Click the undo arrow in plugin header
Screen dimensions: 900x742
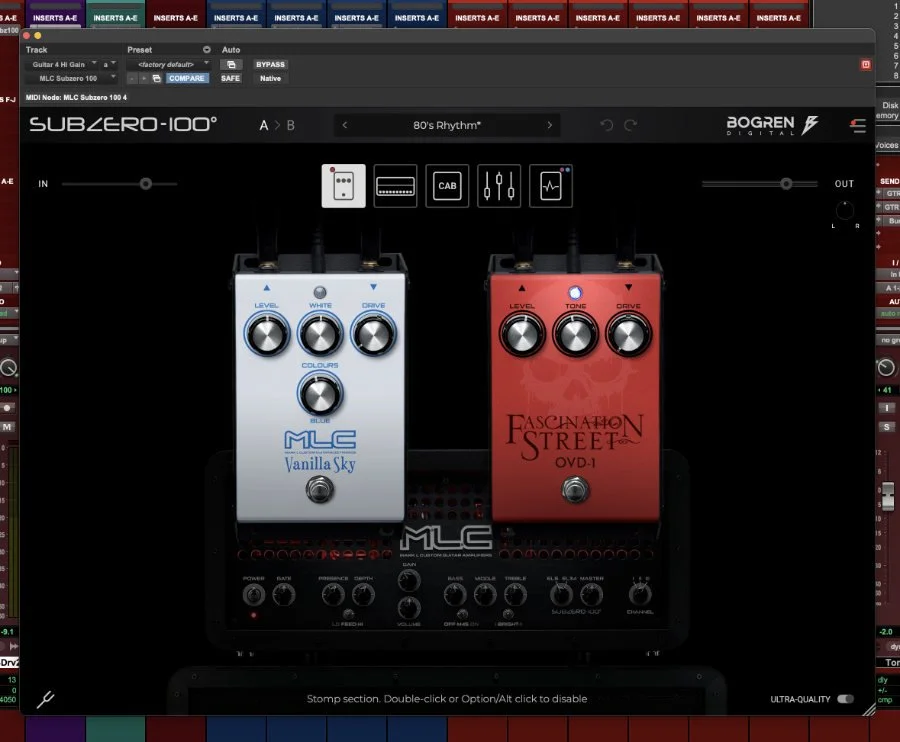click(607, 125)
